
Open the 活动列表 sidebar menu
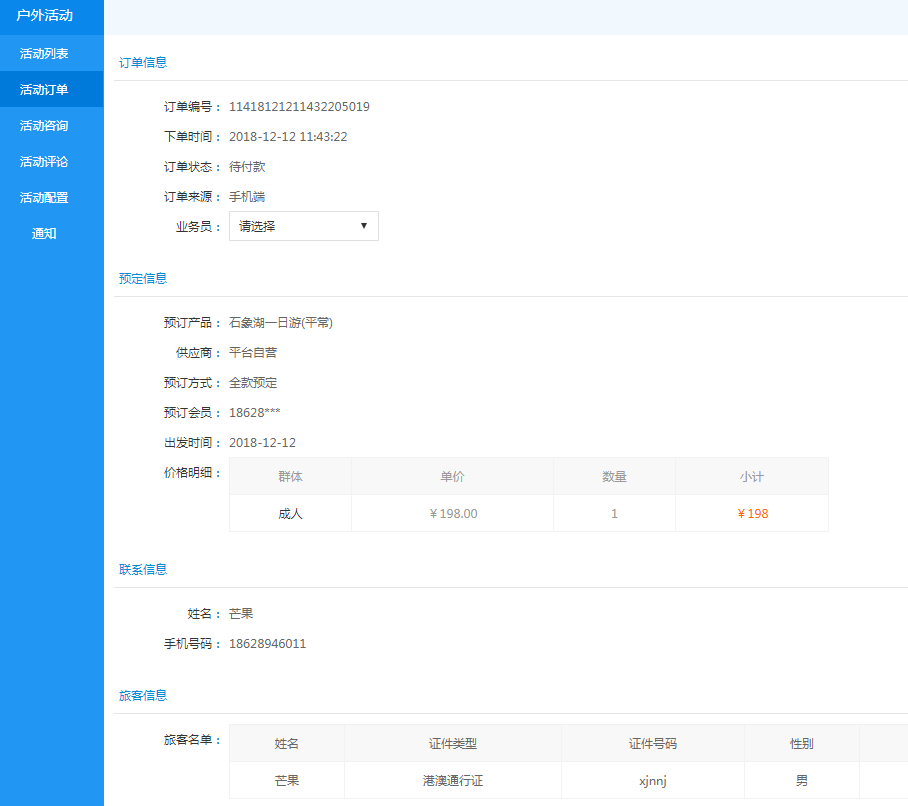pyautogui.click(x=44, y=53)
